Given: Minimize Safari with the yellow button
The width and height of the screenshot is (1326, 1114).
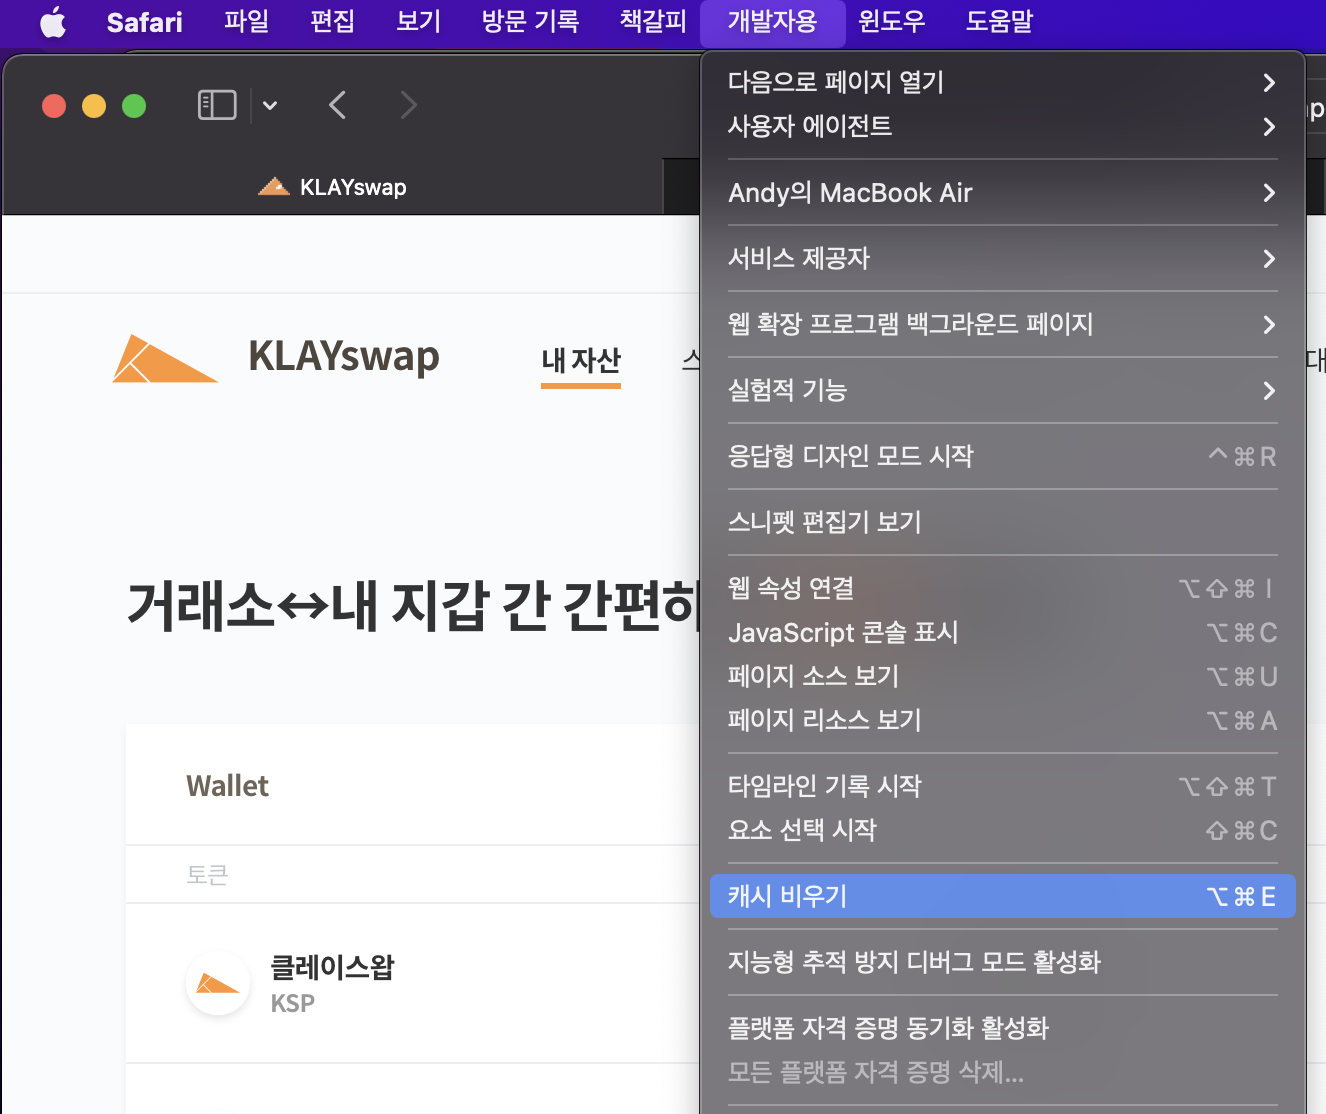Looking at the screenshot, I should point(94,105).
